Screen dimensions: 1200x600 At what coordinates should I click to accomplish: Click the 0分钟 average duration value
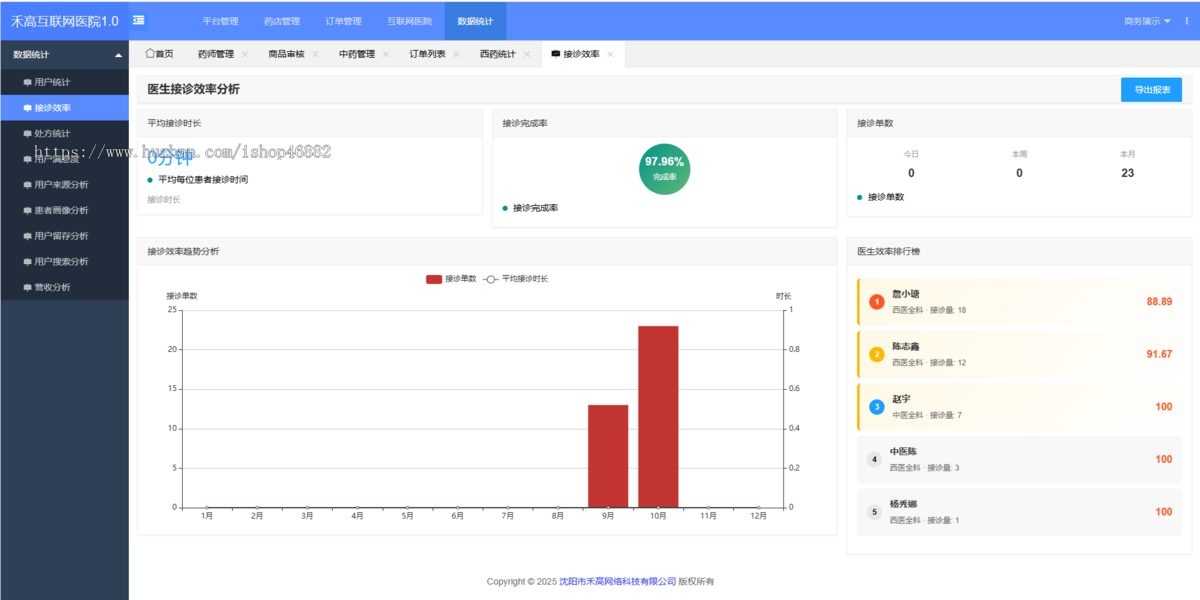170,157
